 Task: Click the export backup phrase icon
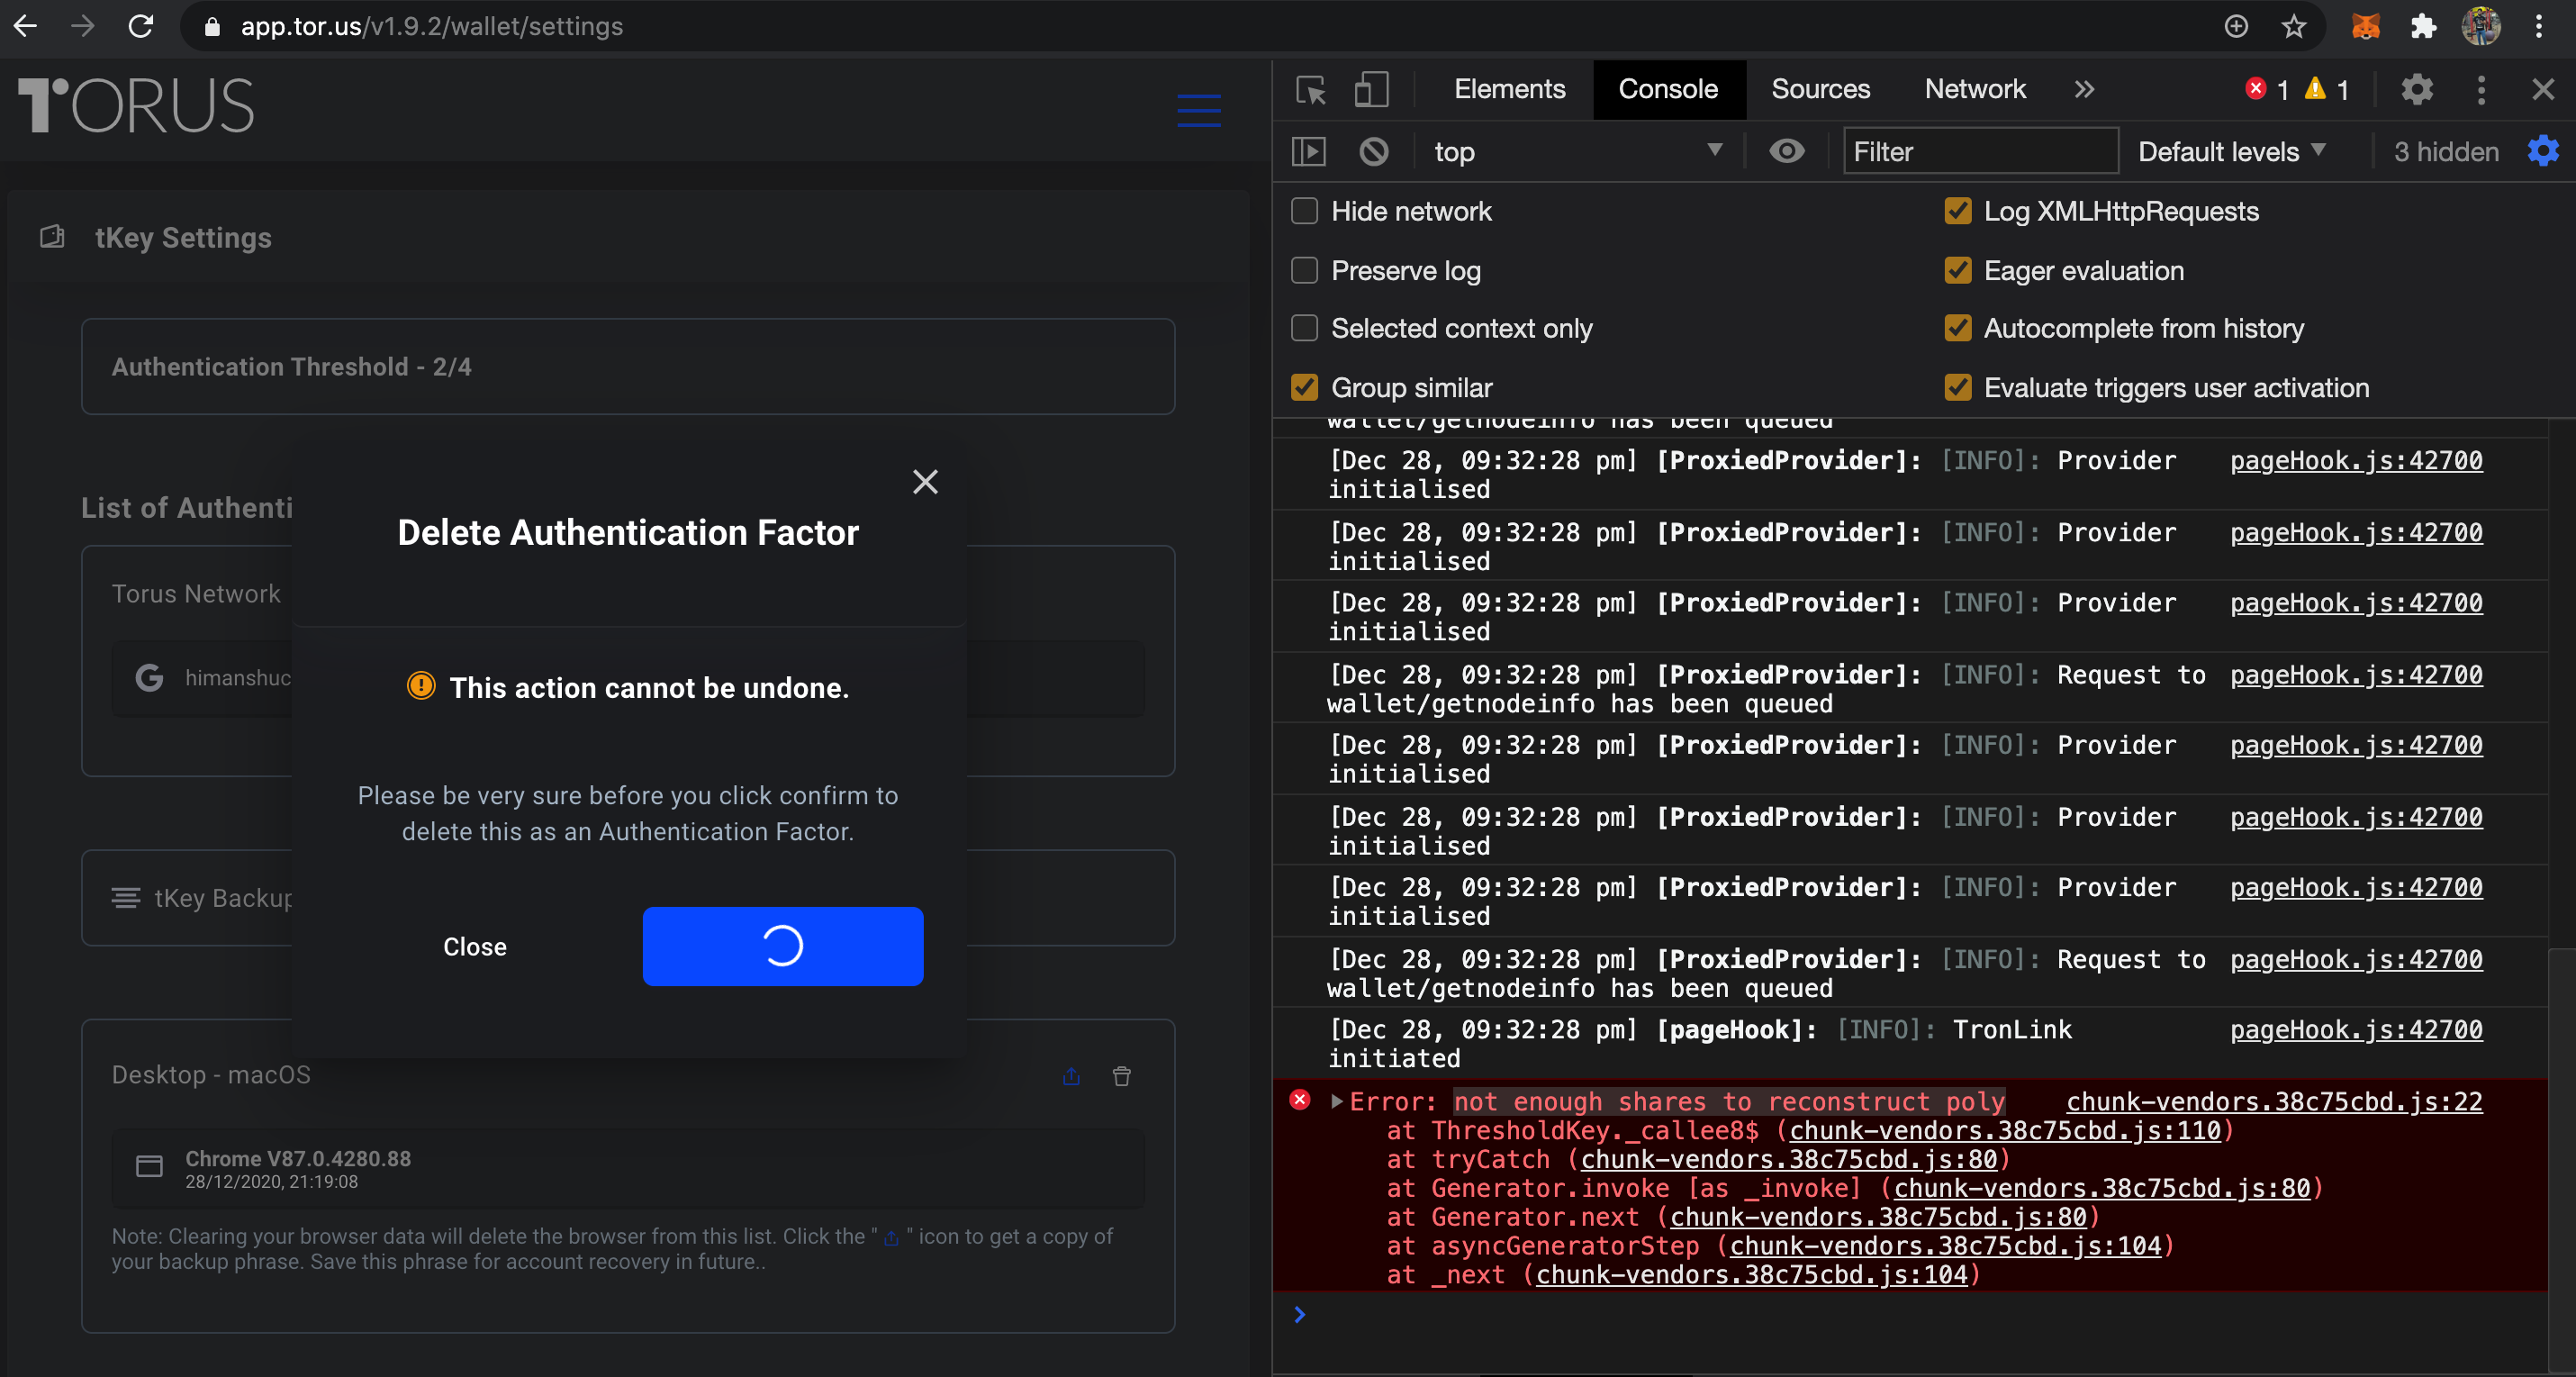(x=1071, y=1077)
